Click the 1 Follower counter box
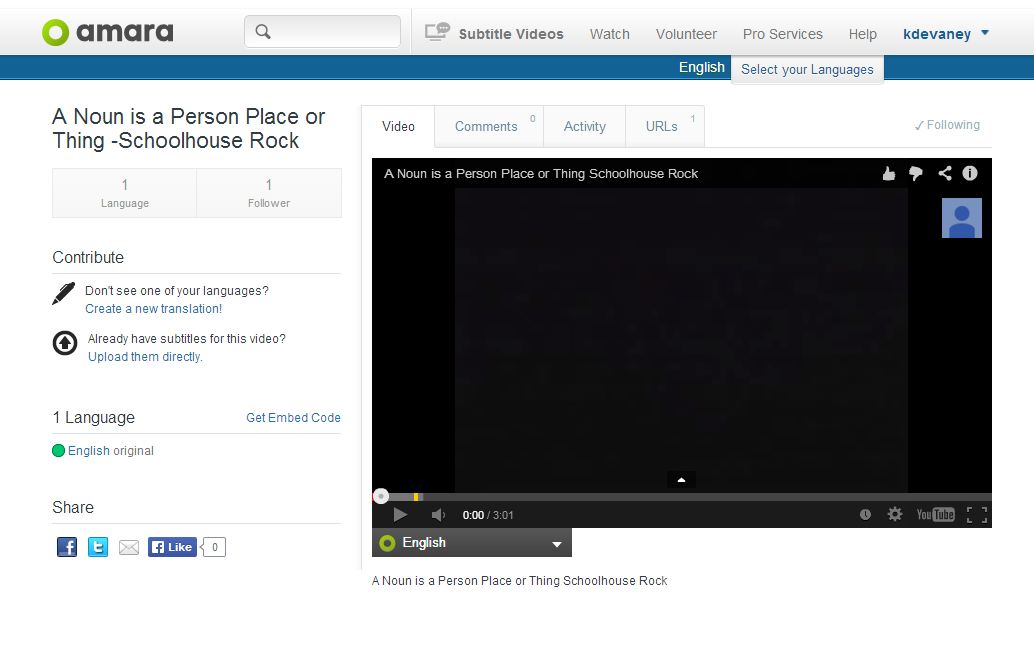Screen dimensions: 1034x647 269,193
